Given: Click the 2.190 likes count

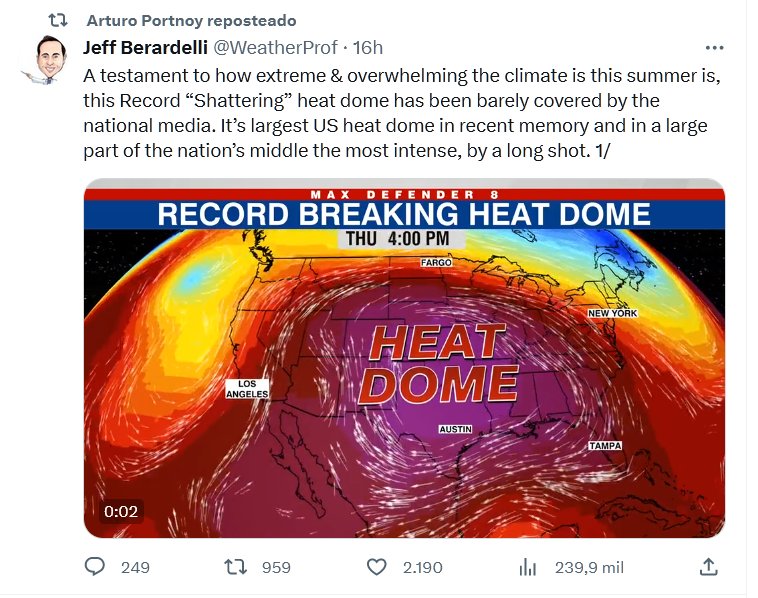Looking at the screenshot, I should pyautogui.click(x=422, y=567).
